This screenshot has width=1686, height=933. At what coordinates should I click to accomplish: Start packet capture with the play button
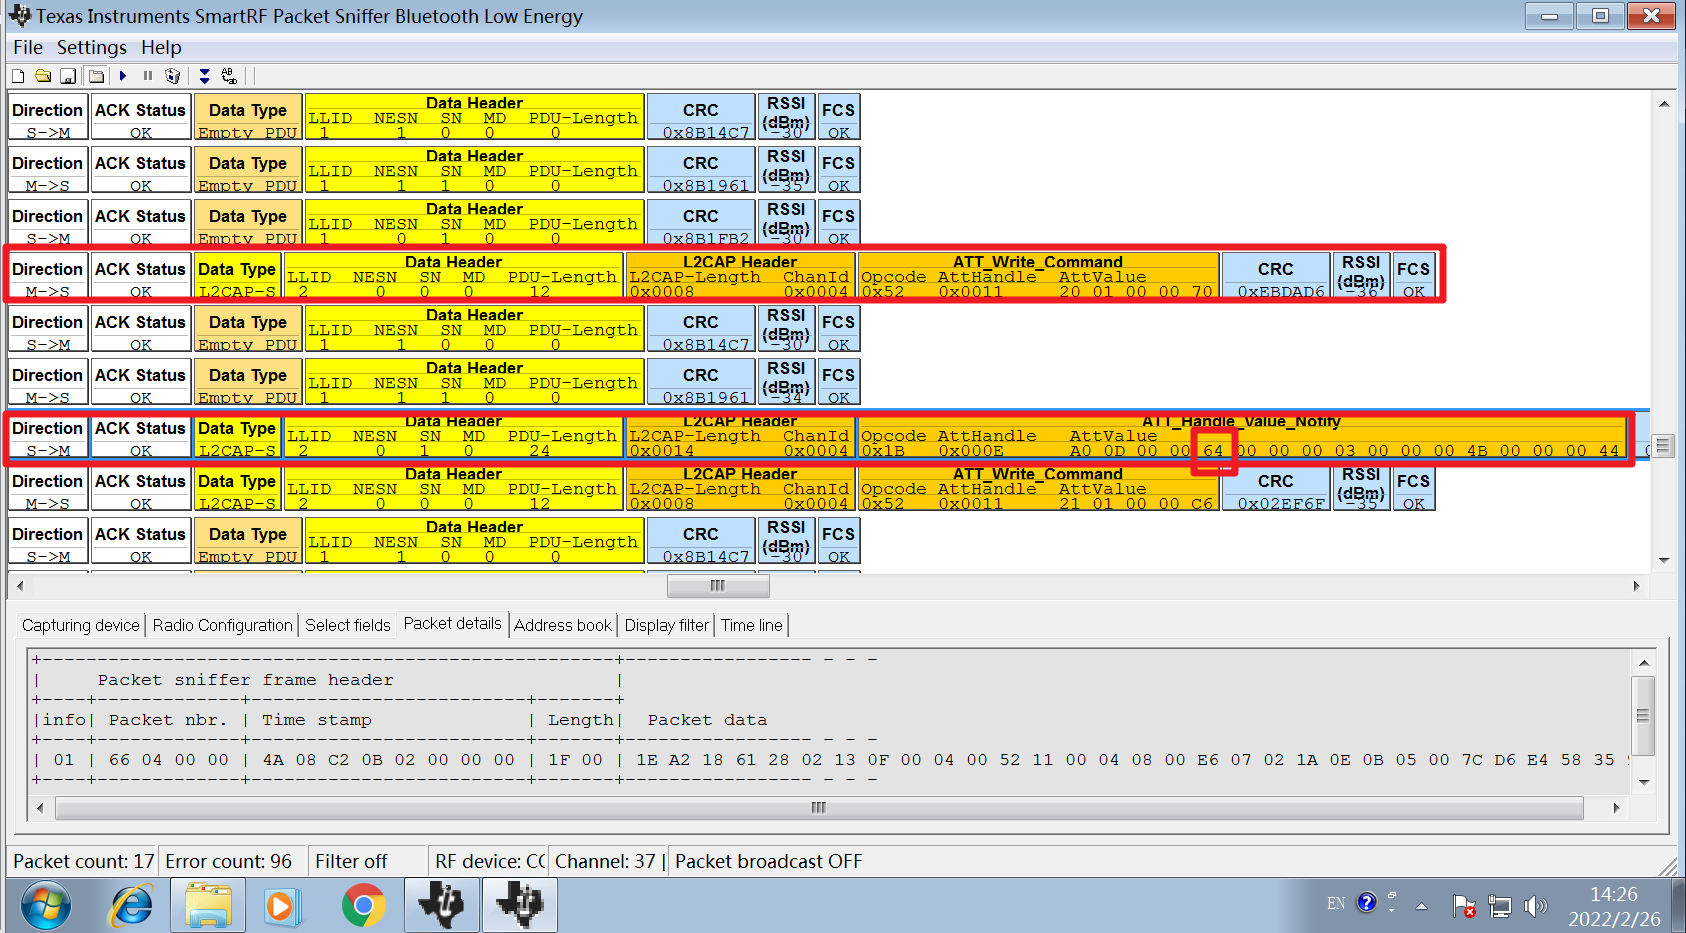point(123,76)
